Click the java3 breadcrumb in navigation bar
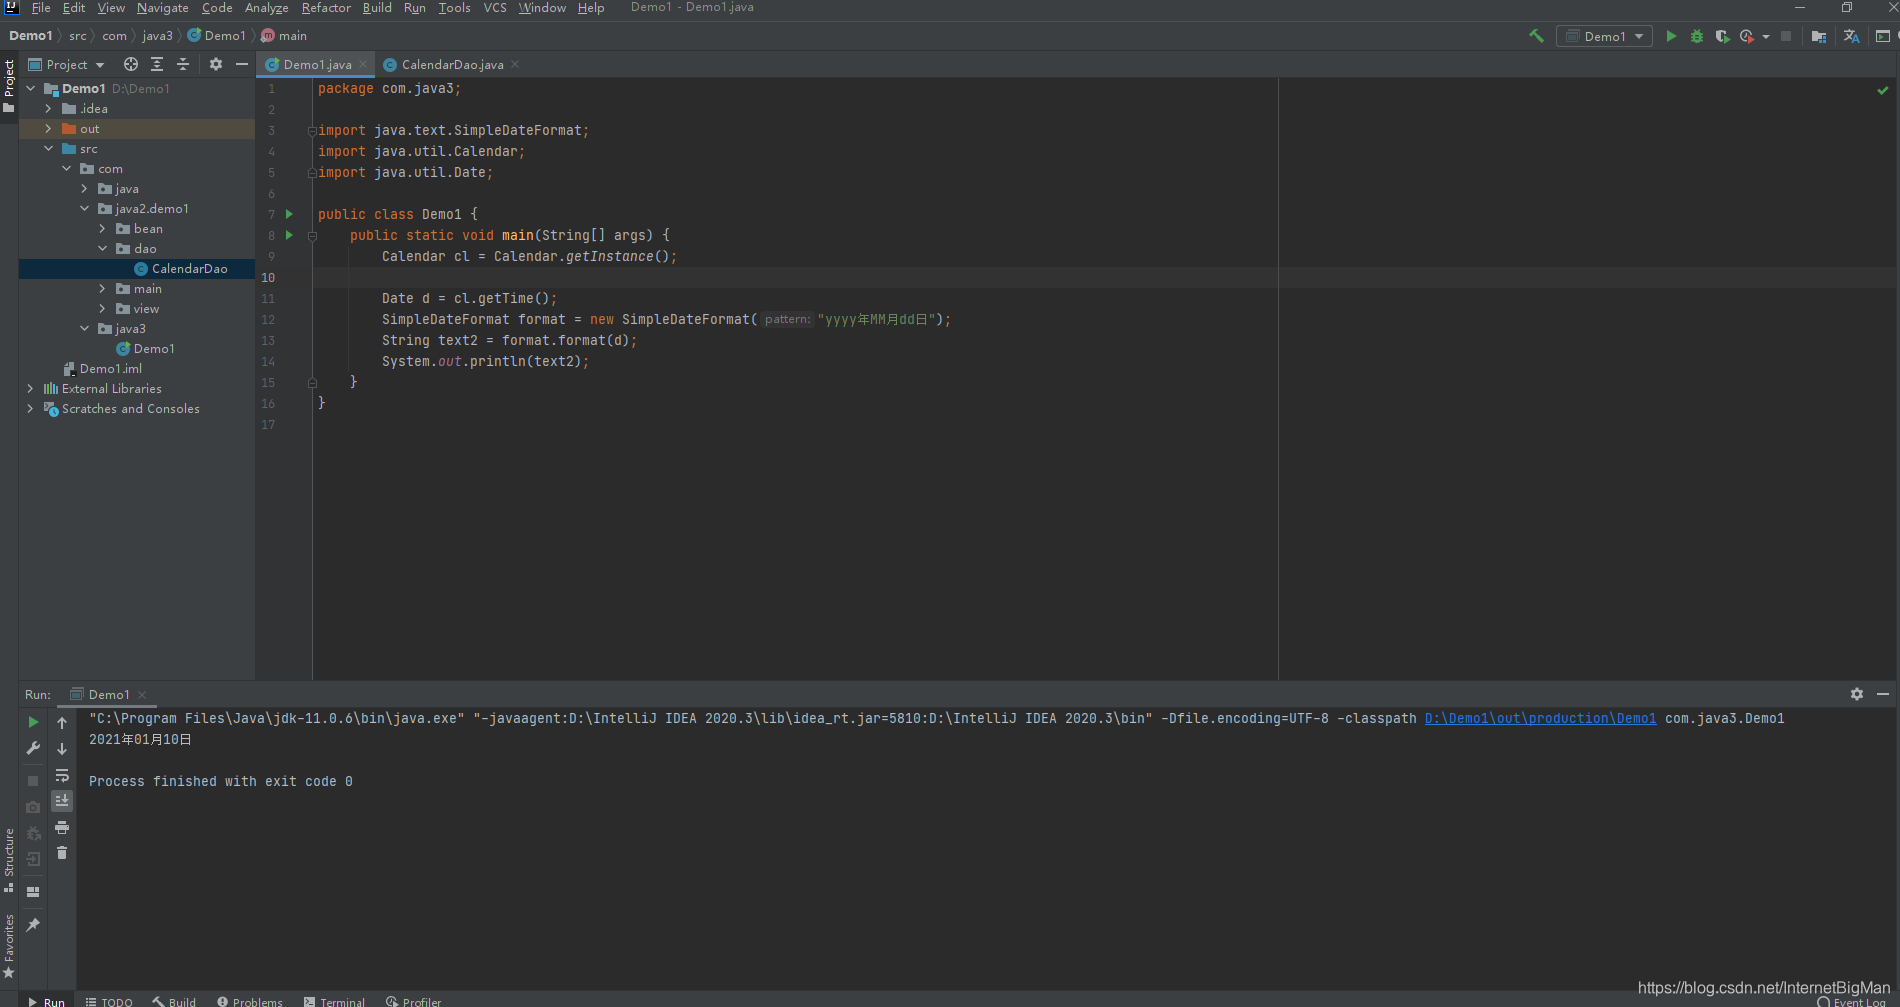The image size is (1900, 1007). coord(157,36)
